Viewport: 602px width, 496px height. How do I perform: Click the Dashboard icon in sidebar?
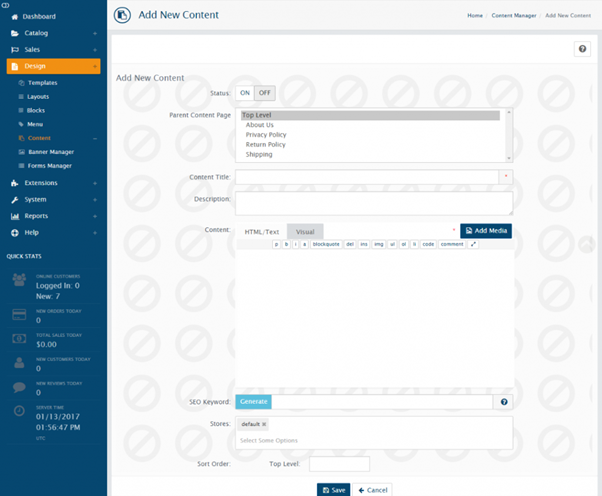(x=14, y=17)
